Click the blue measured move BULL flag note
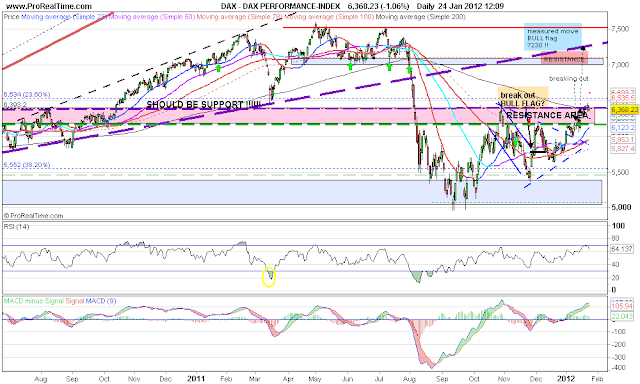The height and width of the screenshot is (384, 640). (553, 38)
